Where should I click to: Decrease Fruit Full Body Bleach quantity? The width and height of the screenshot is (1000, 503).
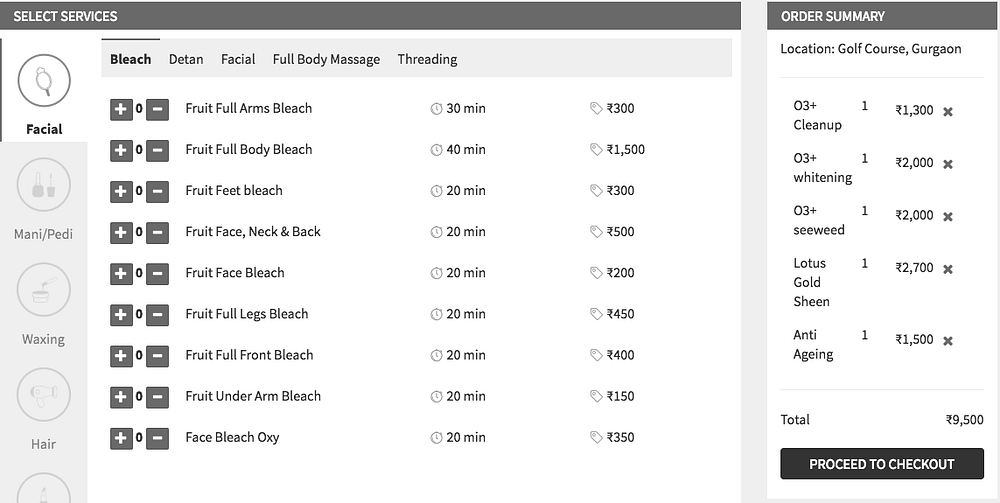click(x=157, y=150)
